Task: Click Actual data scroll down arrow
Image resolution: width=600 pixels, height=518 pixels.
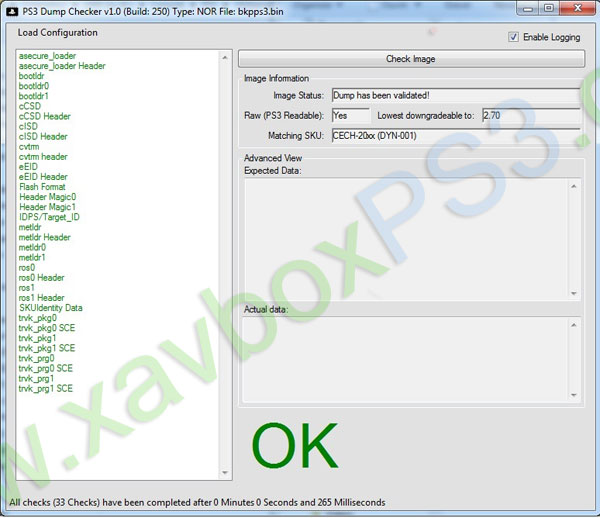Action: (x=574, y=395)
